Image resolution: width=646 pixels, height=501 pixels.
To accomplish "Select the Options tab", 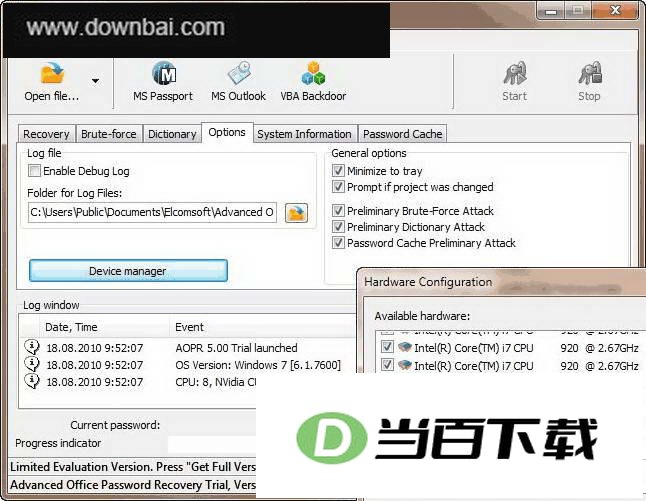I will [x=227, y=132].
